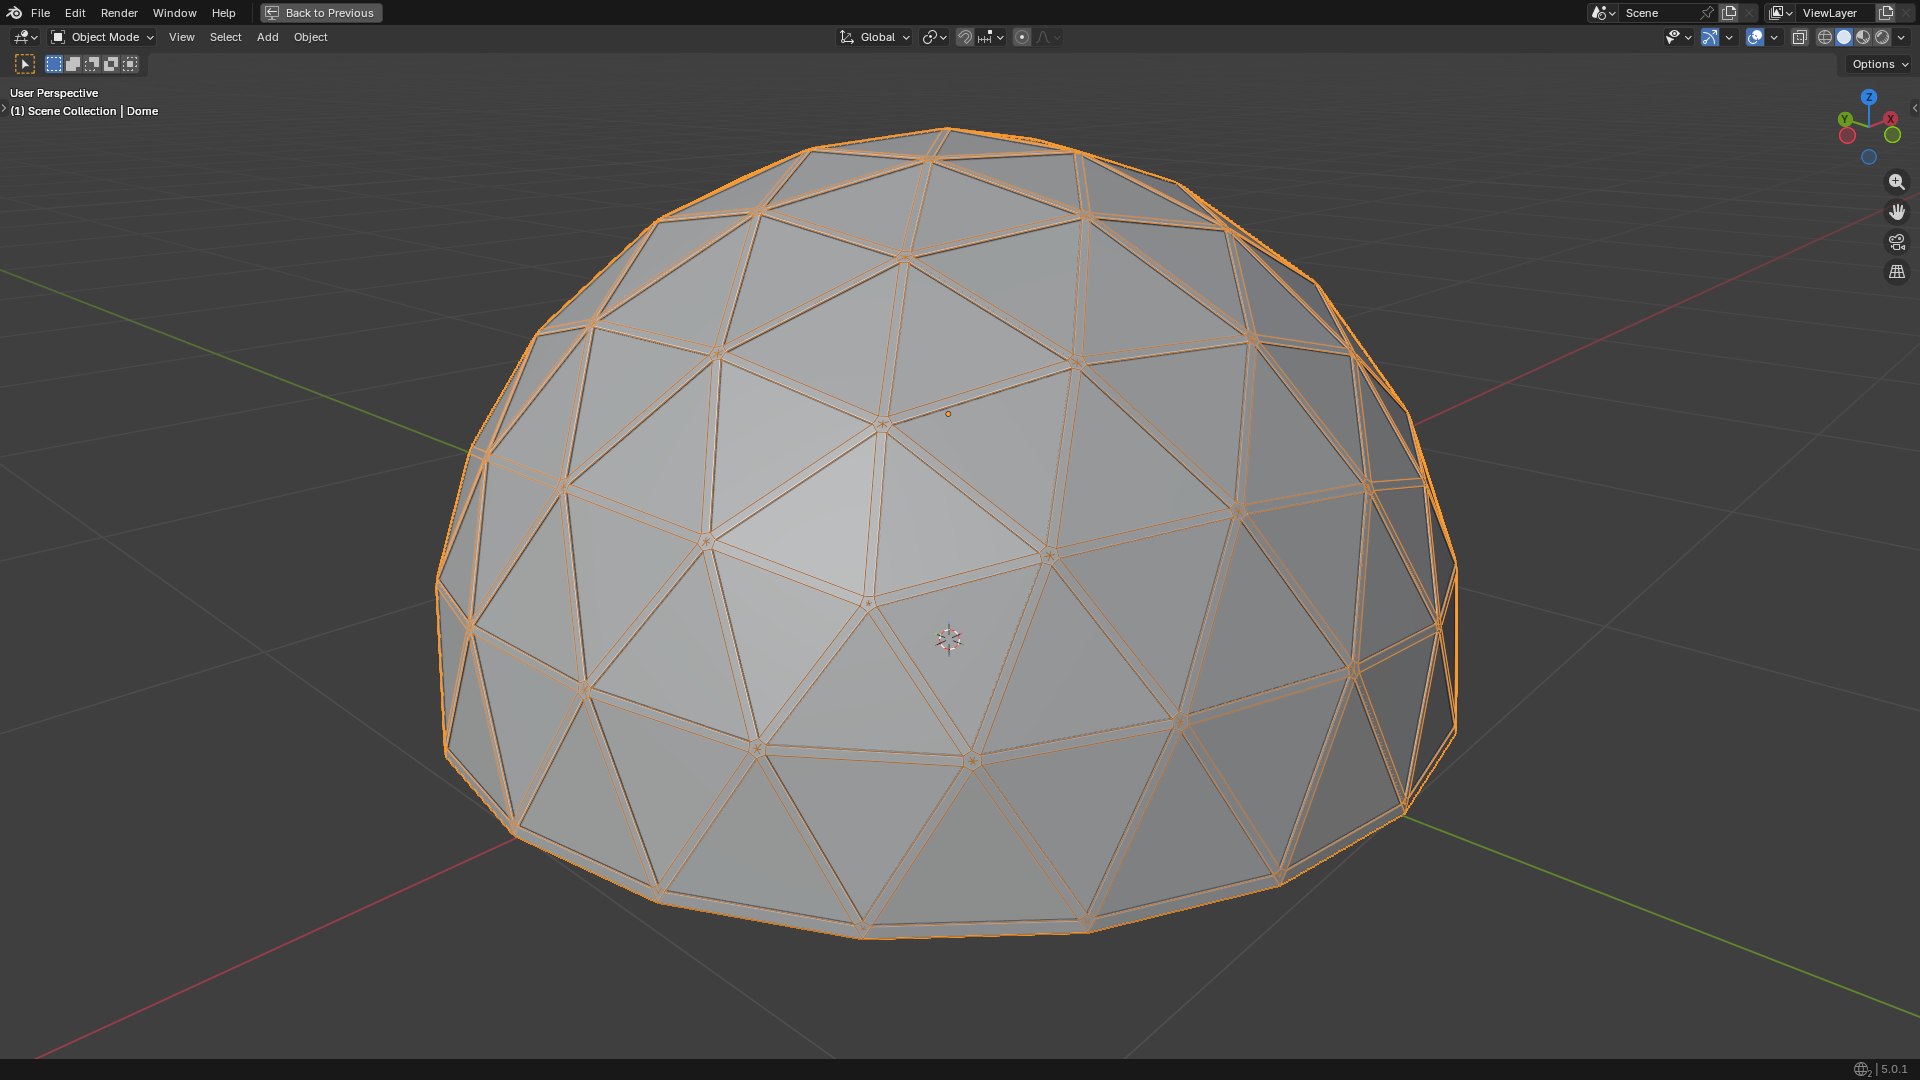Set selection mode to new selection

pyautogui.click(x=54, y=64)
